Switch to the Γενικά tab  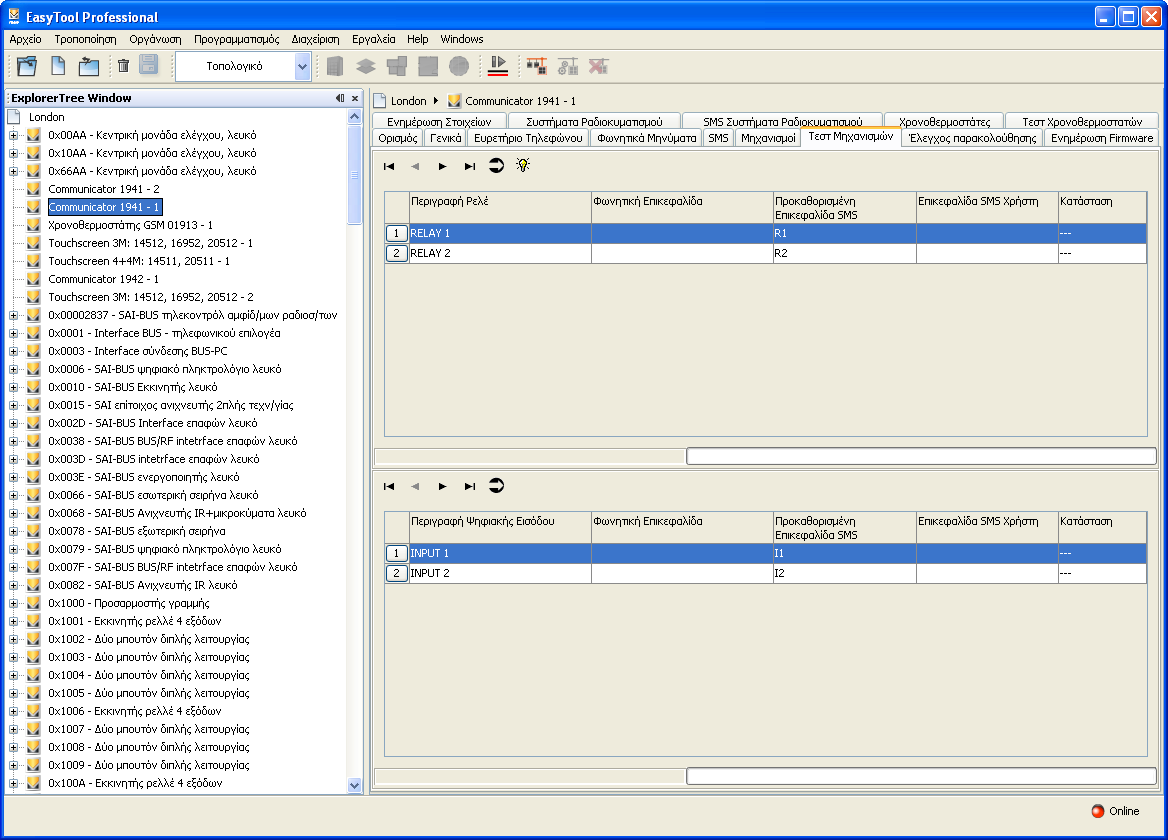(x=445, y=138)
